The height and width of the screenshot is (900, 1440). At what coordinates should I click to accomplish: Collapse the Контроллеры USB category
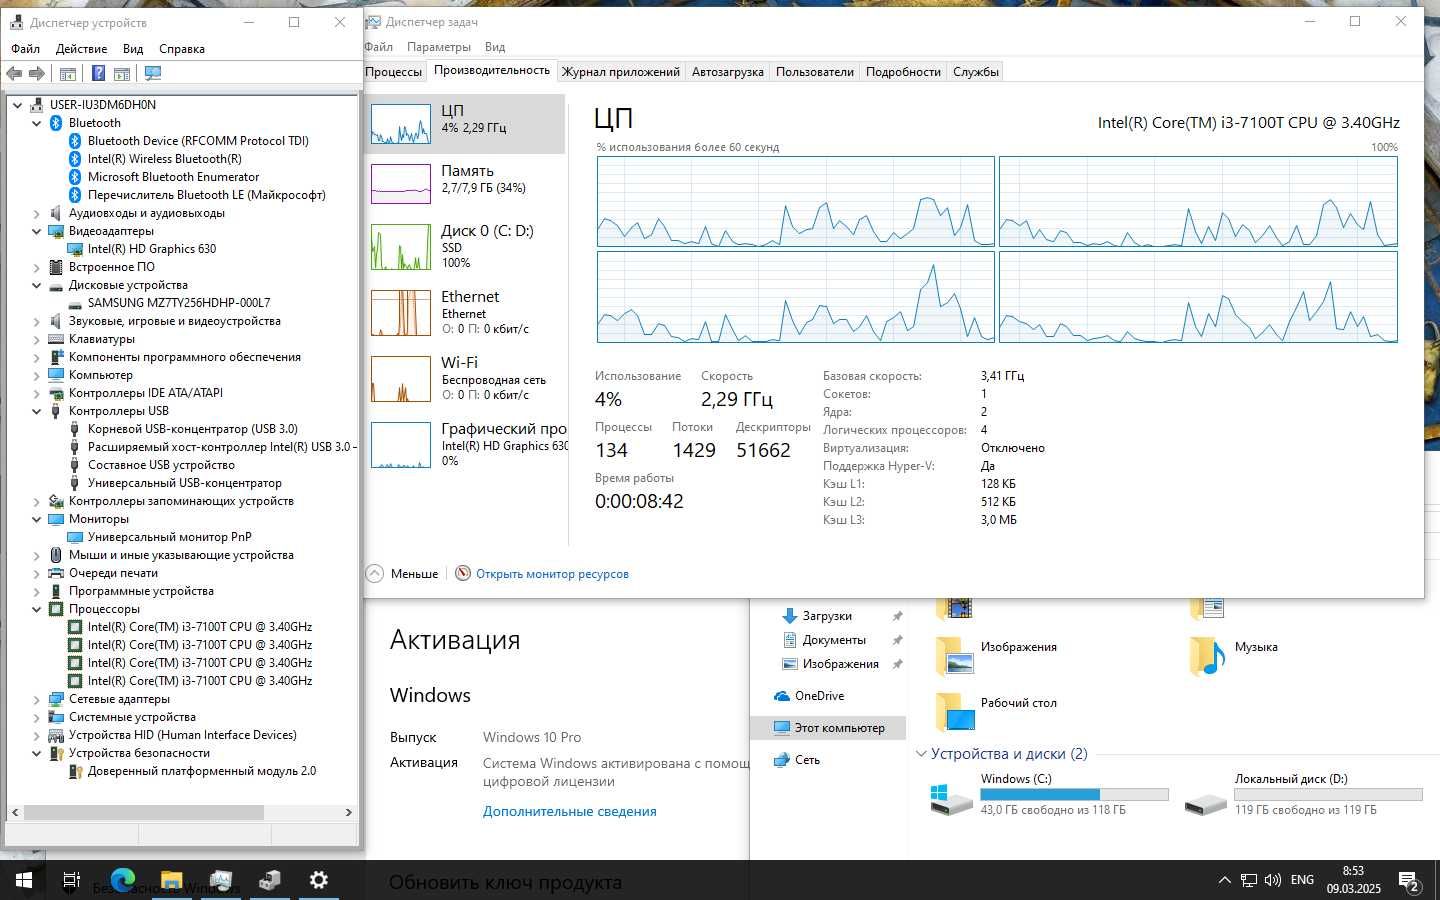point(37,411)
